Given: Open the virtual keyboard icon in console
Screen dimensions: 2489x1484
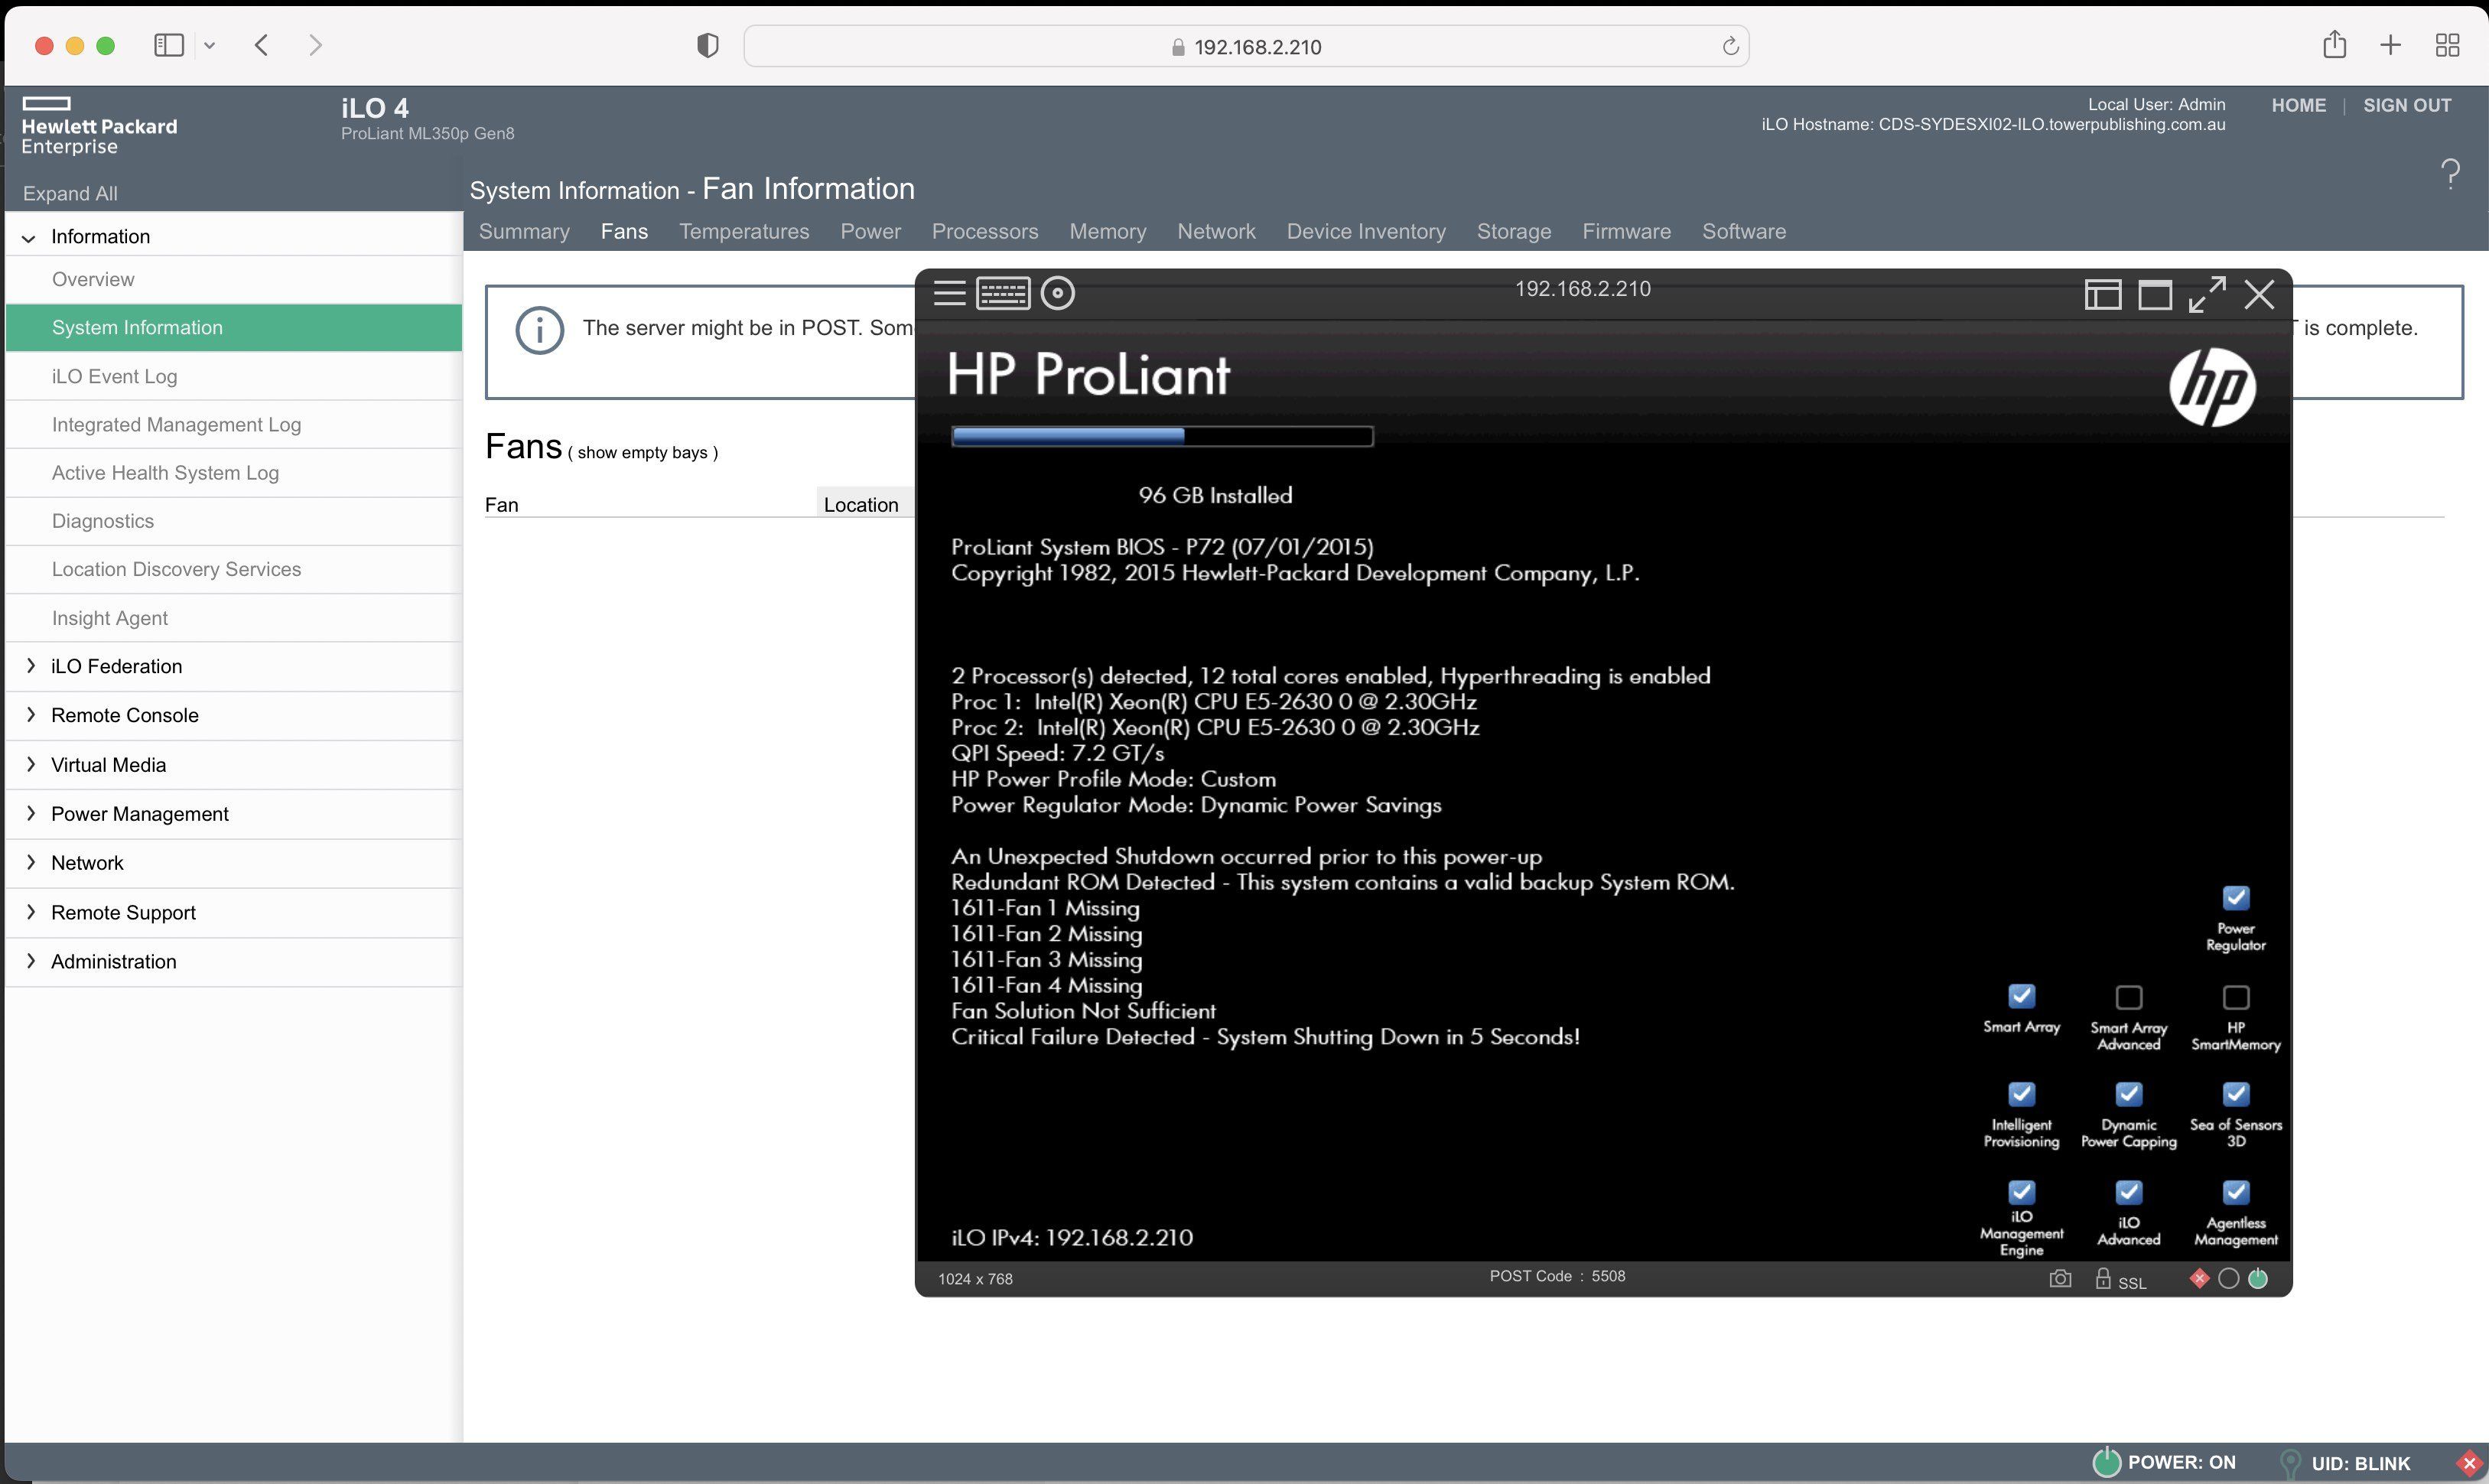Looking at the screenshot, I should 1003,293.
